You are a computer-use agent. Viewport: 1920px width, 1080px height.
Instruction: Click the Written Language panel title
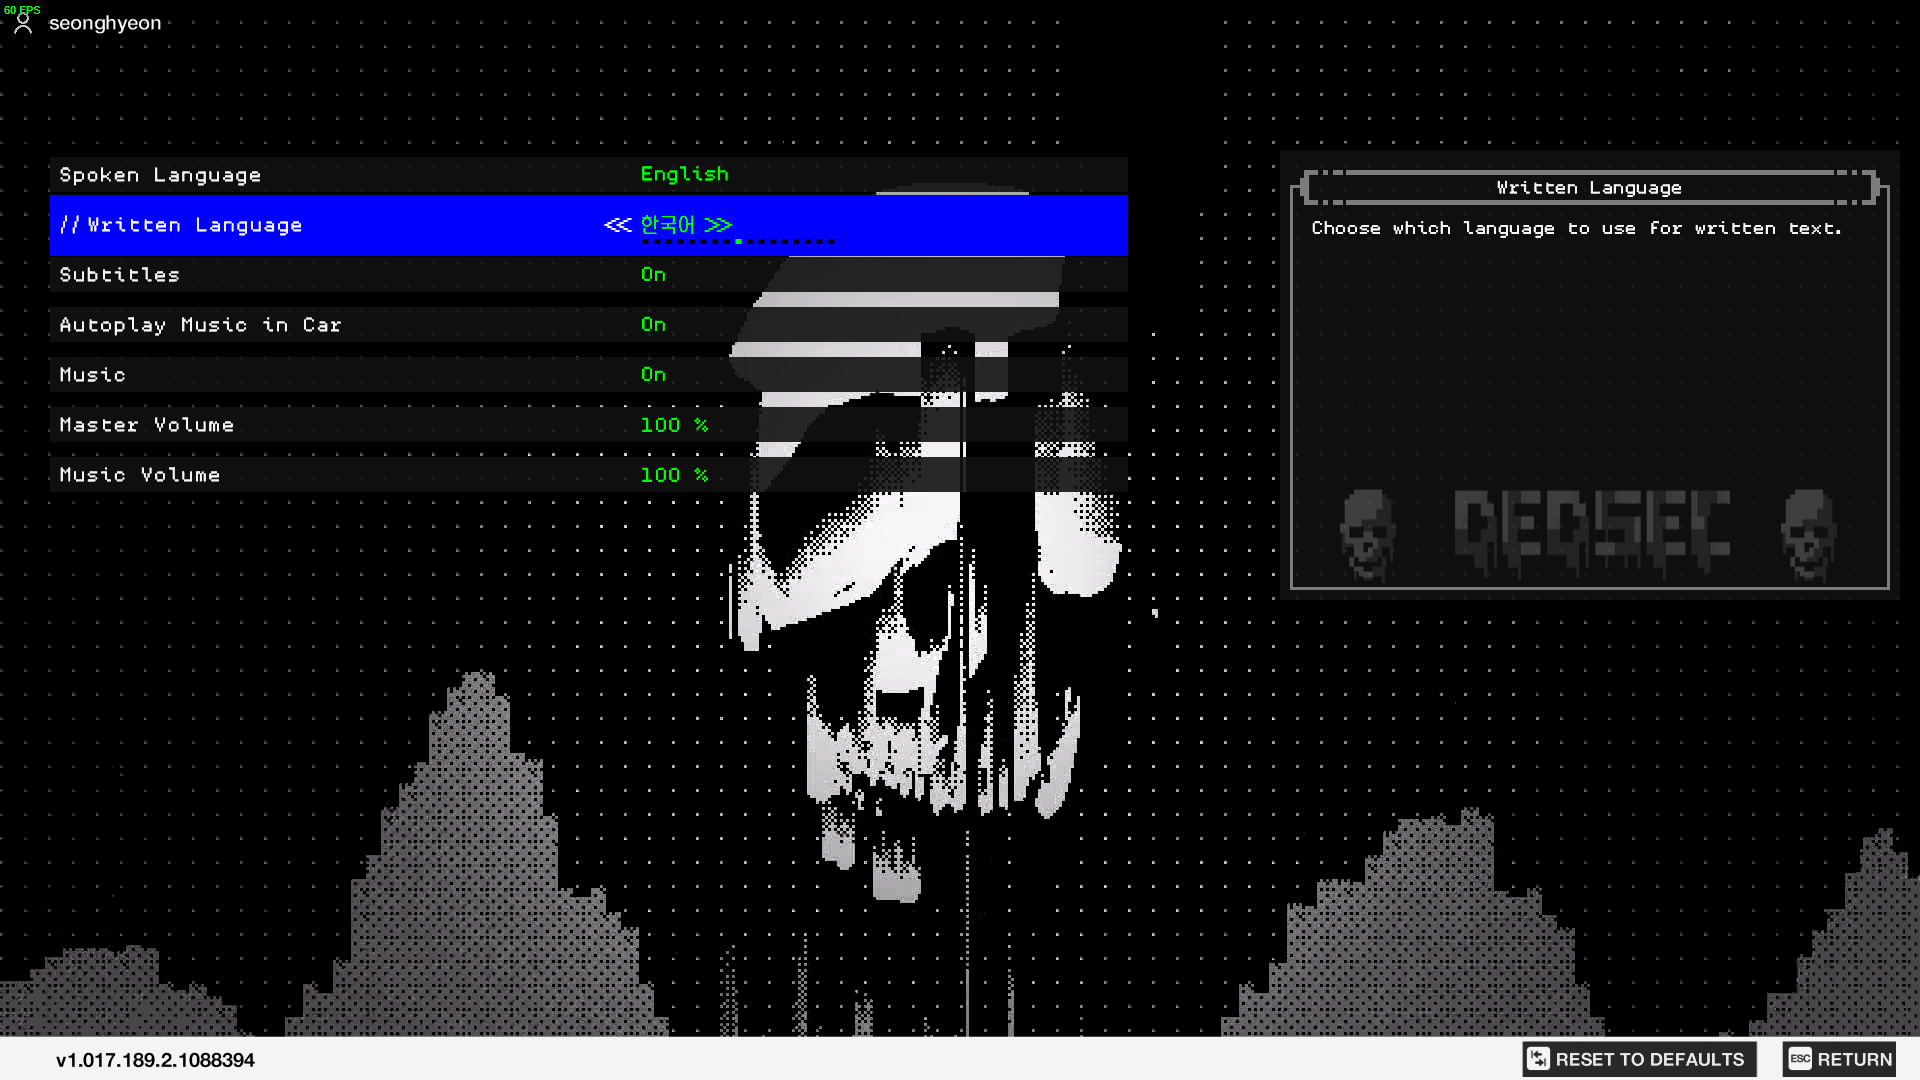pos(1589,188)
